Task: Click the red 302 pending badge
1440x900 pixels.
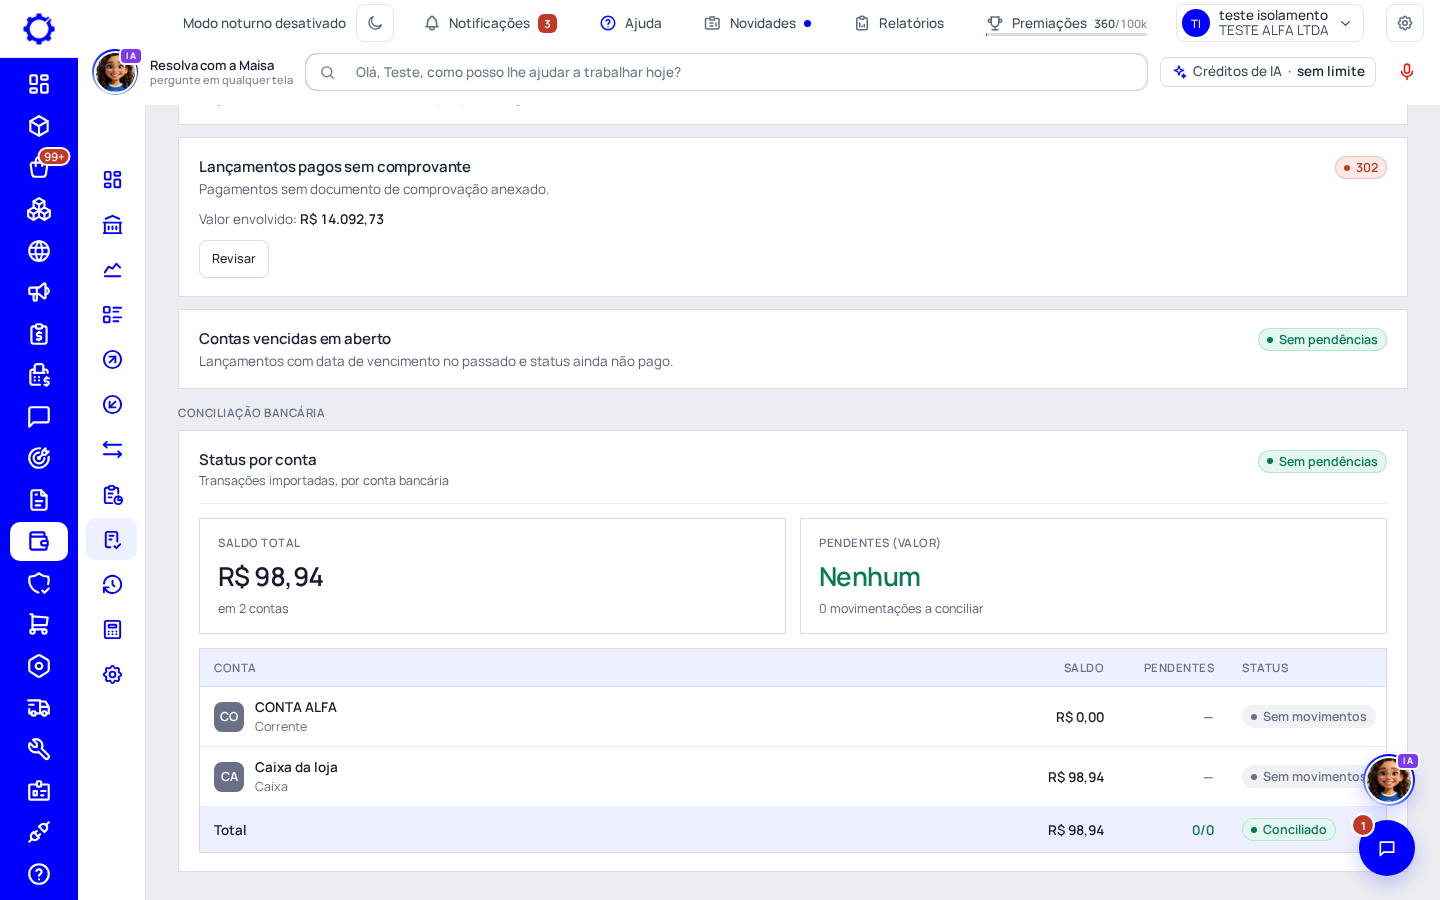Action: click(1361, 168)
